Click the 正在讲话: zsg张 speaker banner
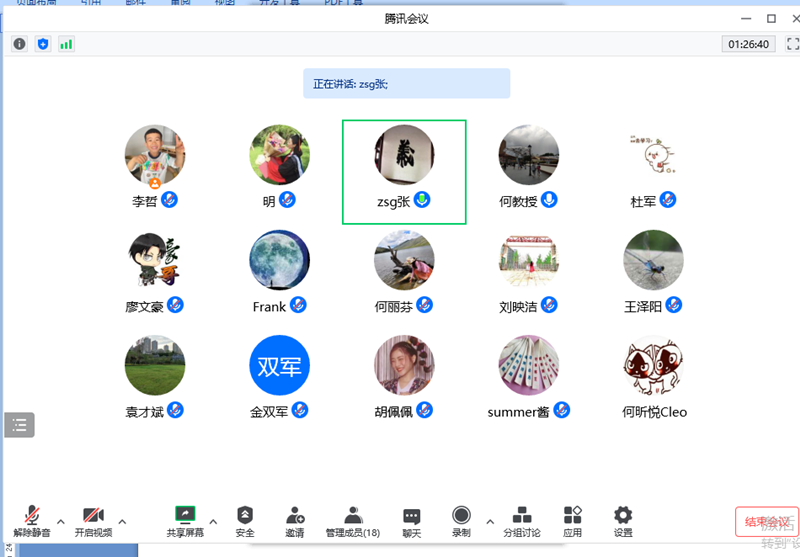The image size is (800, 557). click(x=407, y=84)
